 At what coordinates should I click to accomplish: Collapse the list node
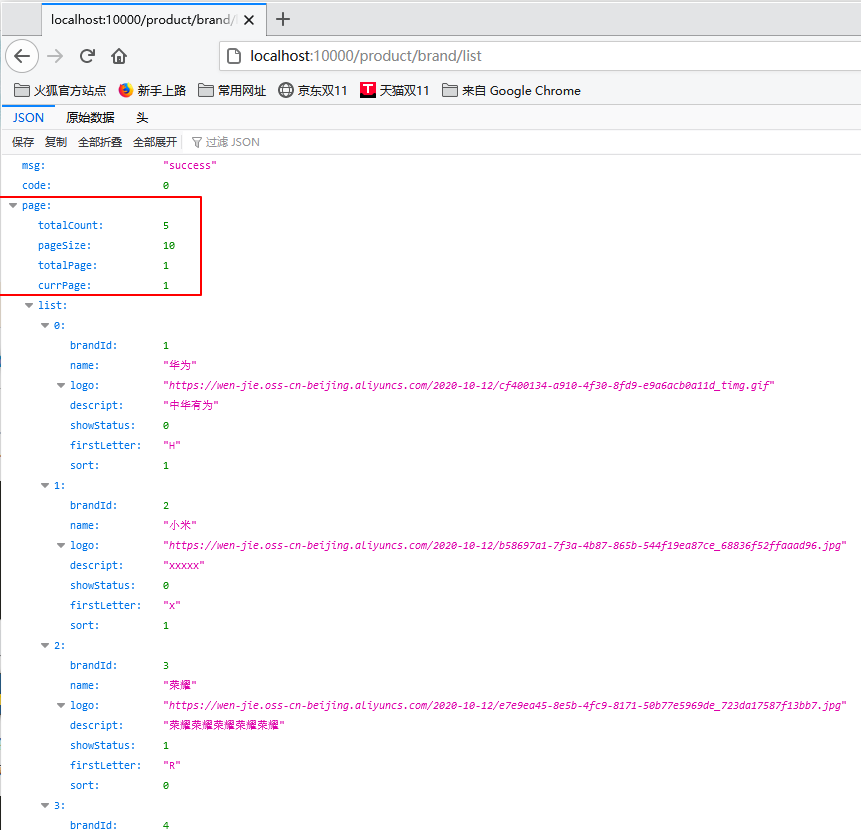coord(29,305)
